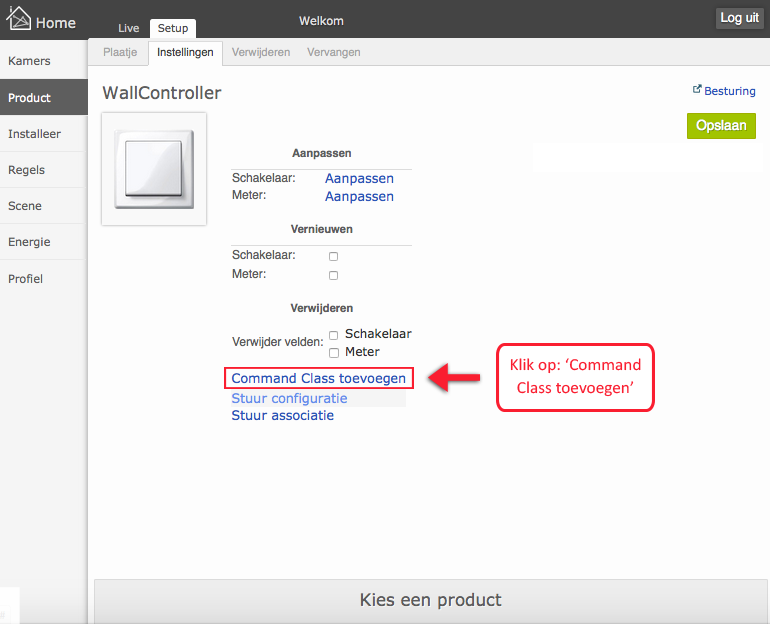The height and width of the screenshot is (624, 770).
Task: Open the Live tab
Action: pos(128,28)
